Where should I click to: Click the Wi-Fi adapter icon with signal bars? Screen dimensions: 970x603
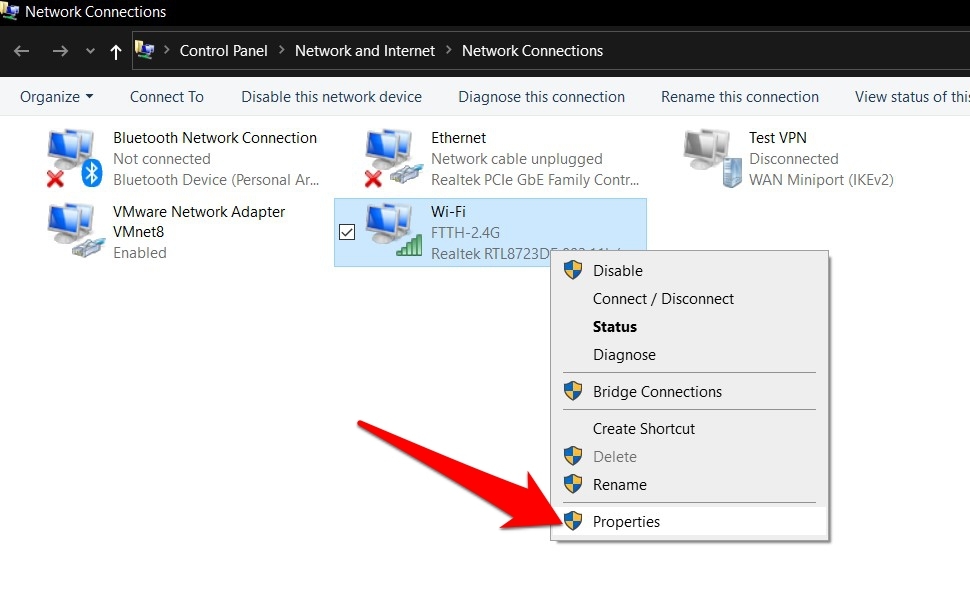(394, 231)
